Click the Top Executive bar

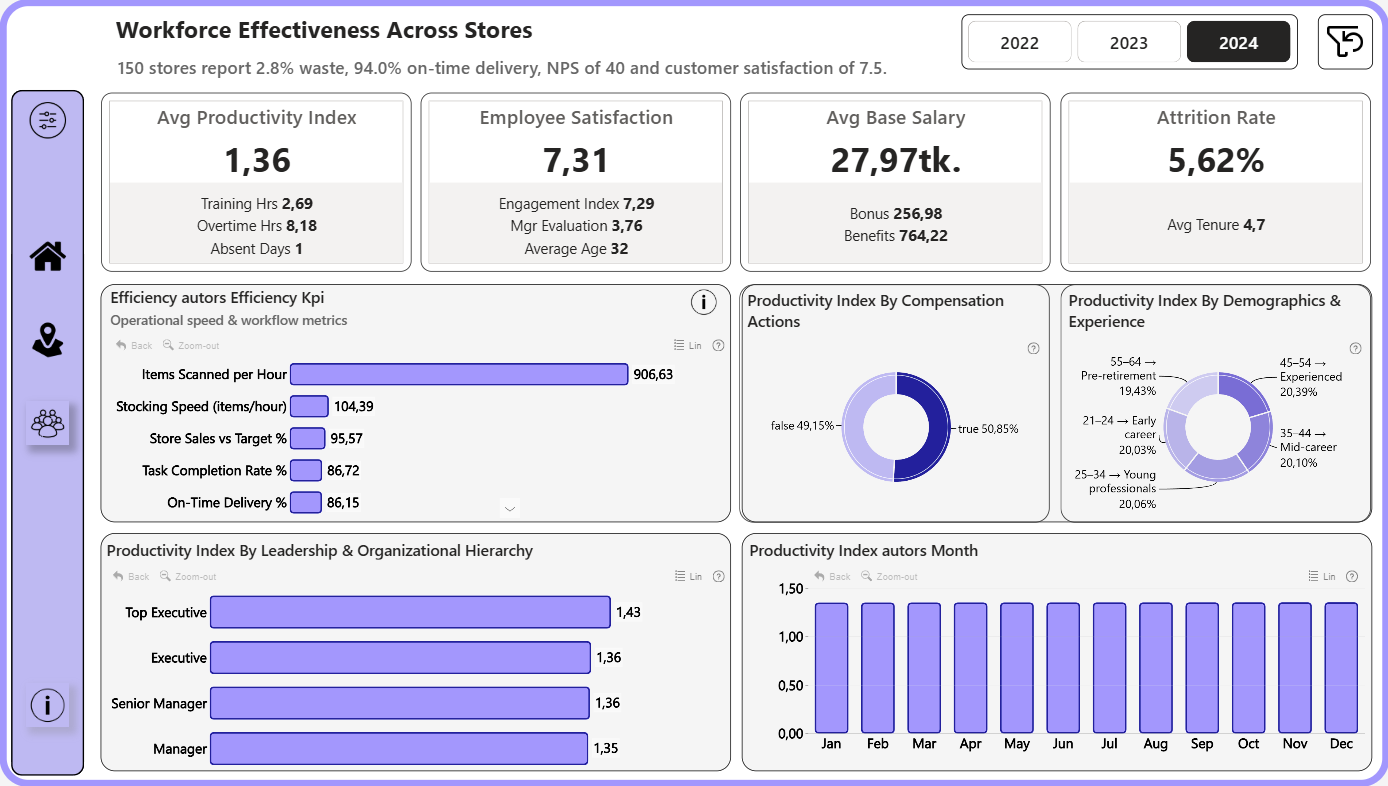pos(410,612)
